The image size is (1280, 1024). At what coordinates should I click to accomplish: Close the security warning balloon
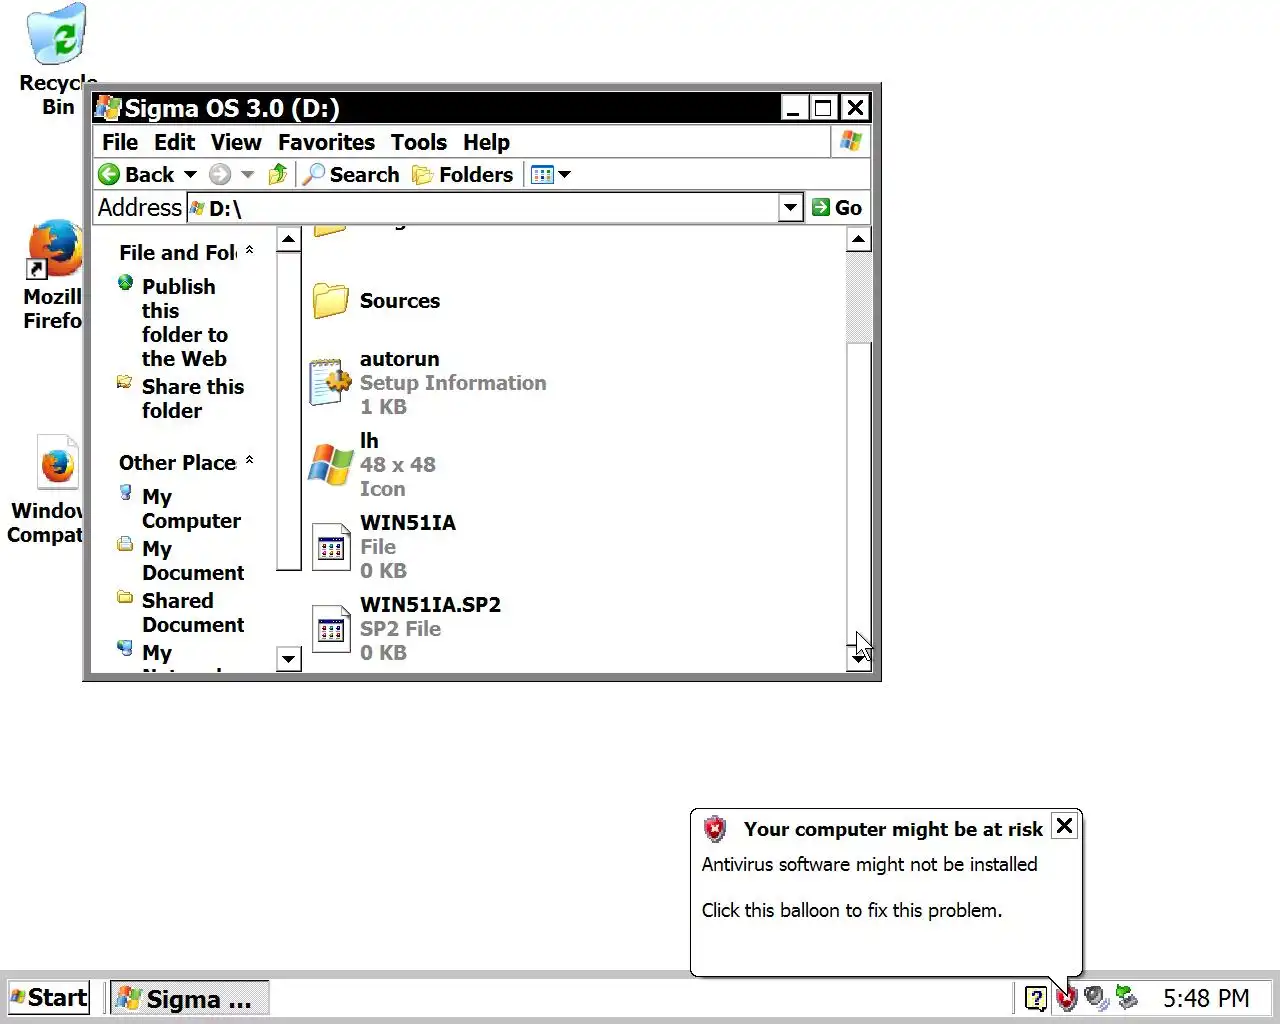[x=1065, y=826]
